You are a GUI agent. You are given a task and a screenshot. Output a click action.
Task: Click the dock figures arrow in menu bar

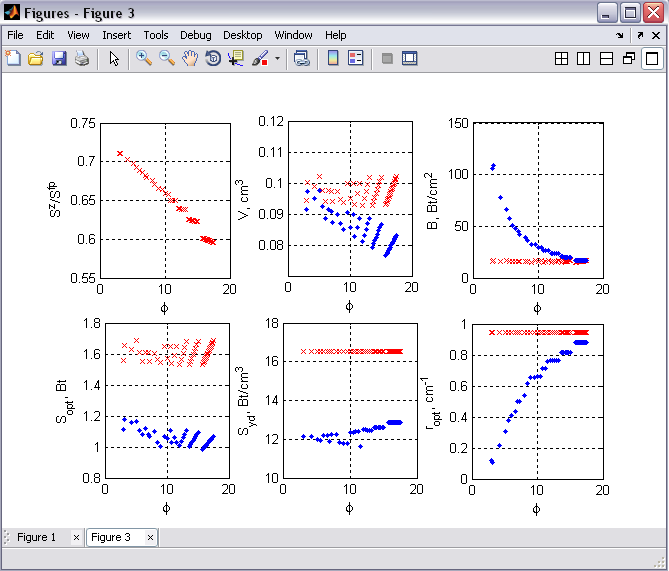click(620, 35)
